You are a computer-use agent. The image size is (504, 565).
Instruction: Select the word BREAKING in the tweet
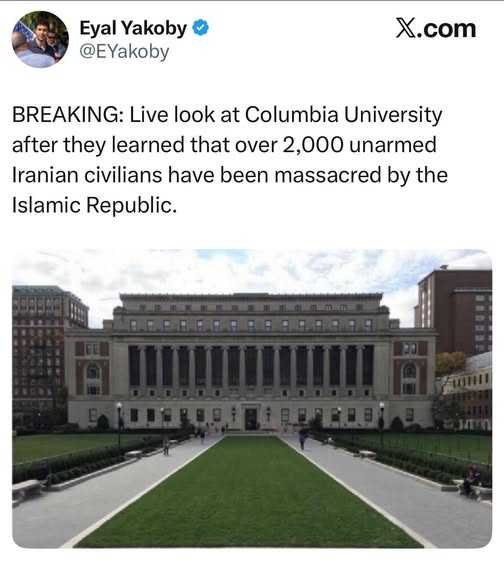coord(66,115)
